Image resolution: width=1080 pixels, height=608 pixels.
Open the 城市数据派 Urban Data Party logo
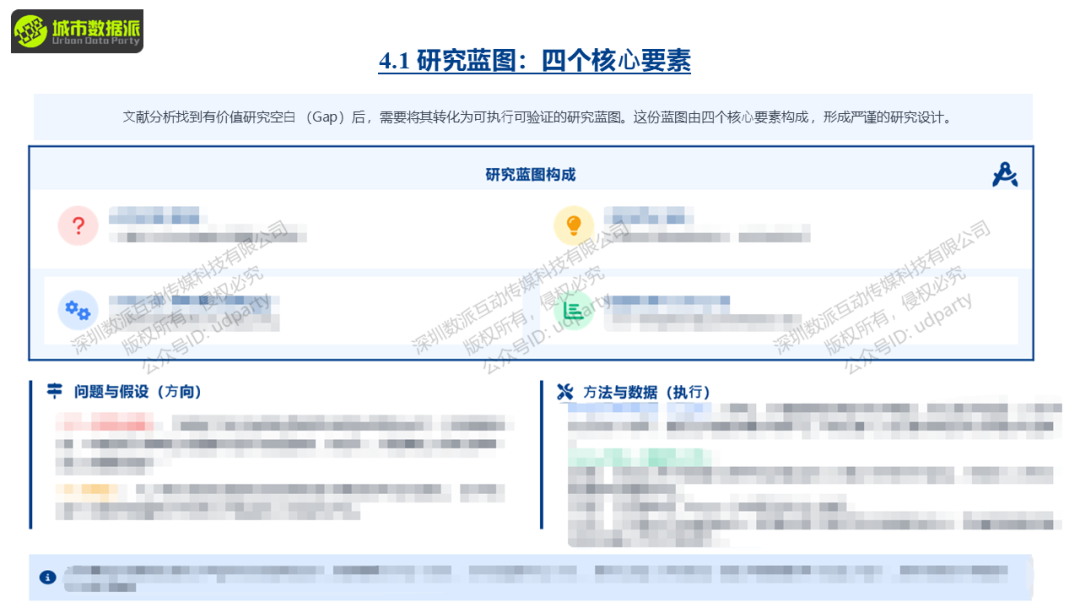tap(77, 31)
